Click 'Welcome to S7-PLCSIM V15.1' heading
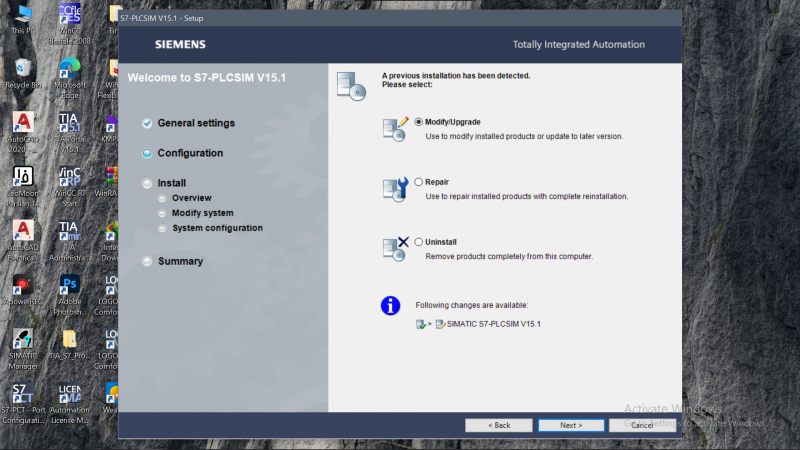 click(207, 78)
